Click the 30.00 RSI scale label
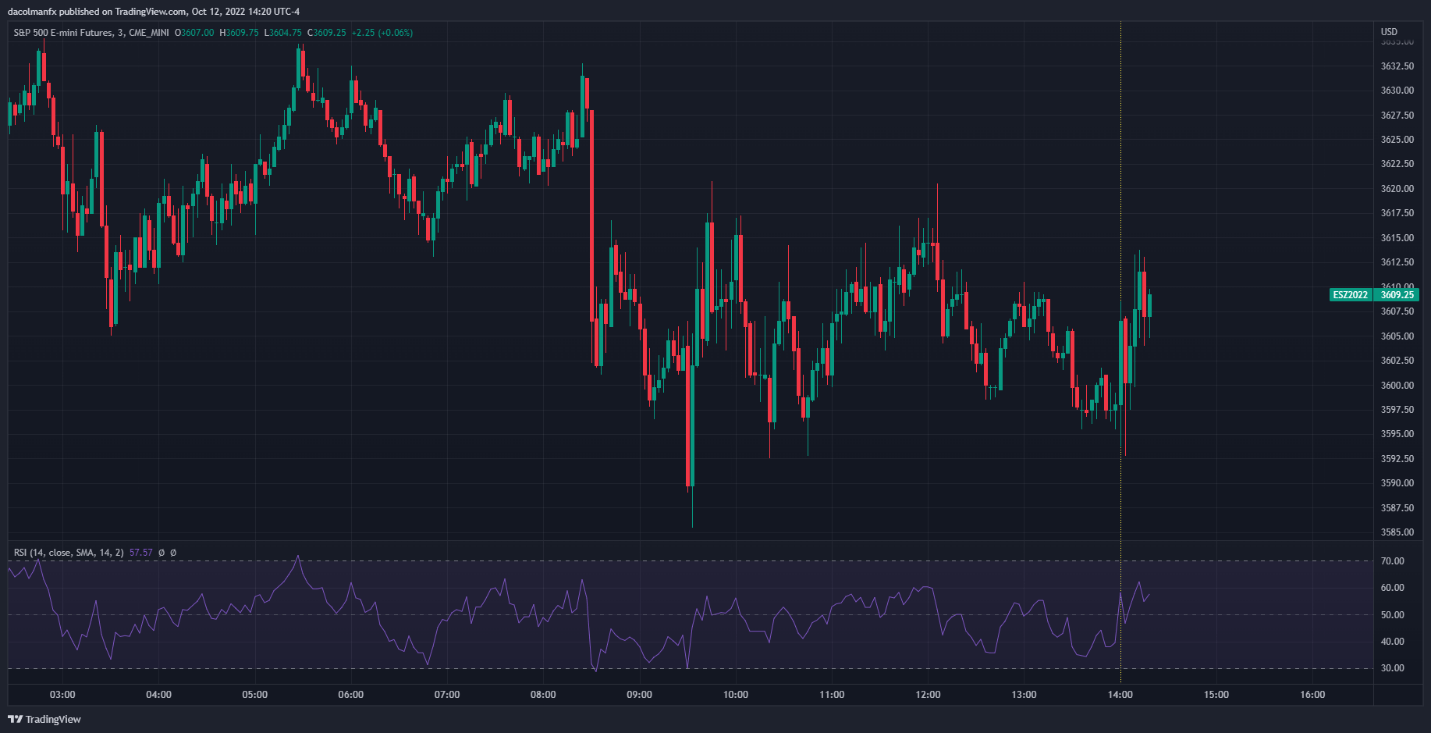The image size is (1431, 733). point(1392,668)
